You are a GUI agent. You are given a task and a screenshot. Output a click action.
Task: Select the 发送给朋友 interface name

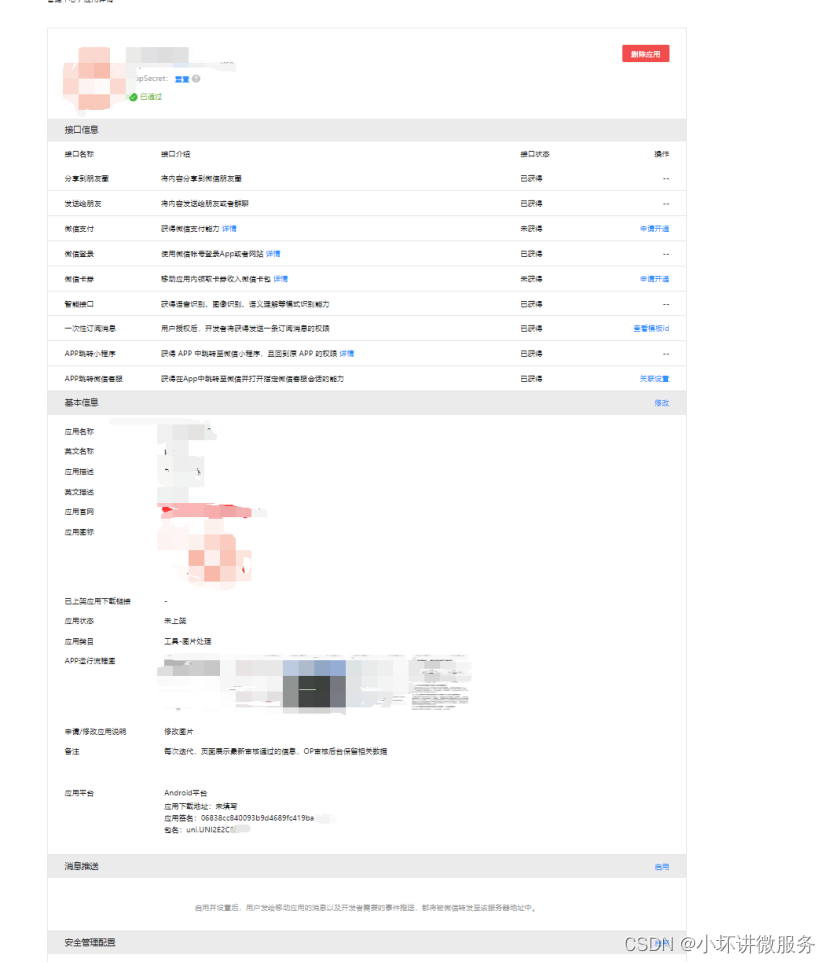pyautogui.click(x=83, y=204)
